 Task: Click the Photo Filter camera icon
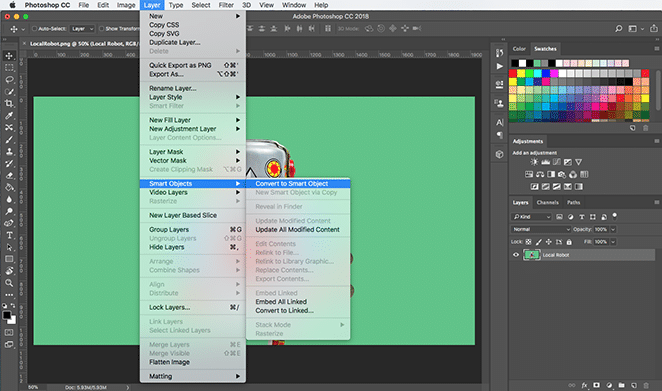[562, 174]
